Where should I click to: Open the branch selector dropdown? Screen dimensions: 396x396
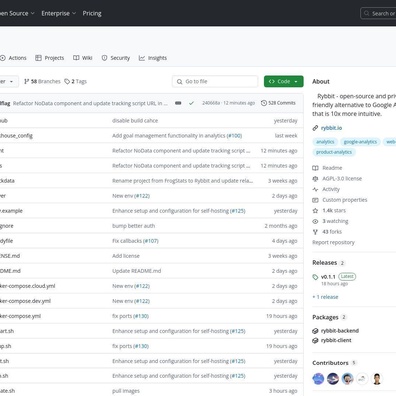(x=8, y=81)
